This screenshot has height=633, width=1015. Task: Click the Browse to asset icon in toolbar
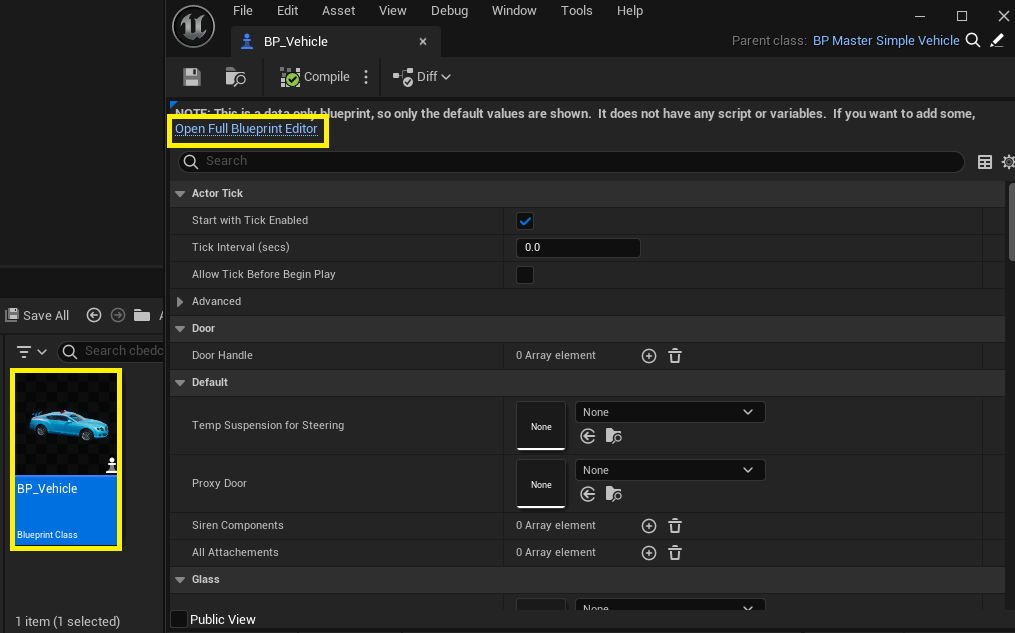tap(236, 77)
